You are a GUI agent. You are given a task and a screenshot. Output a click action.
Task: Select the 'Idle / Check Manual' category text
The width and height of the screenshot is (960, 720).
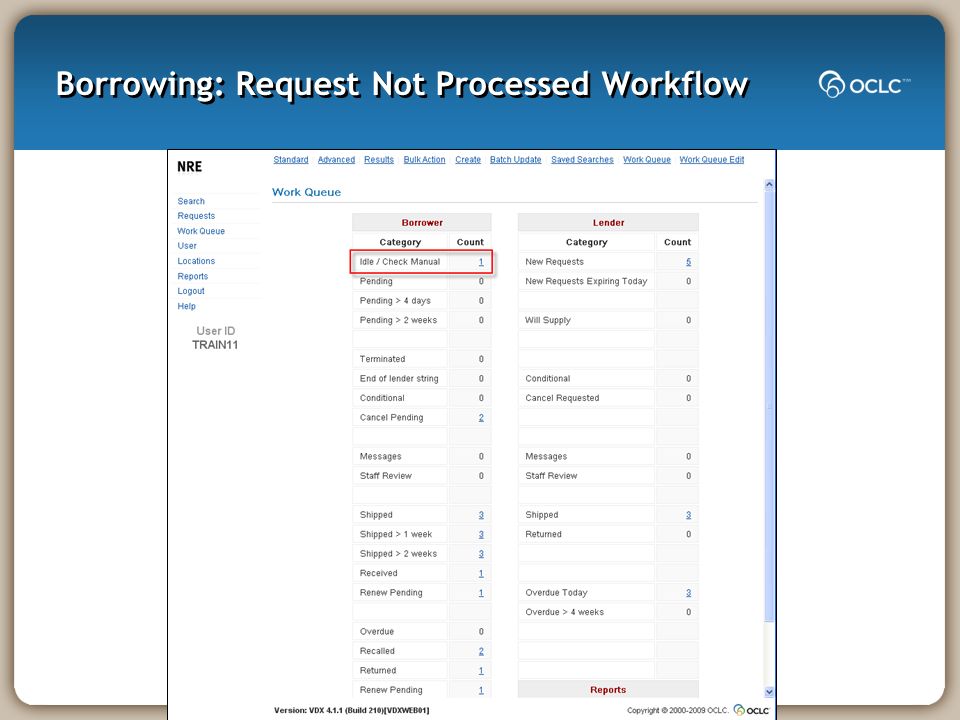point(400,262)
